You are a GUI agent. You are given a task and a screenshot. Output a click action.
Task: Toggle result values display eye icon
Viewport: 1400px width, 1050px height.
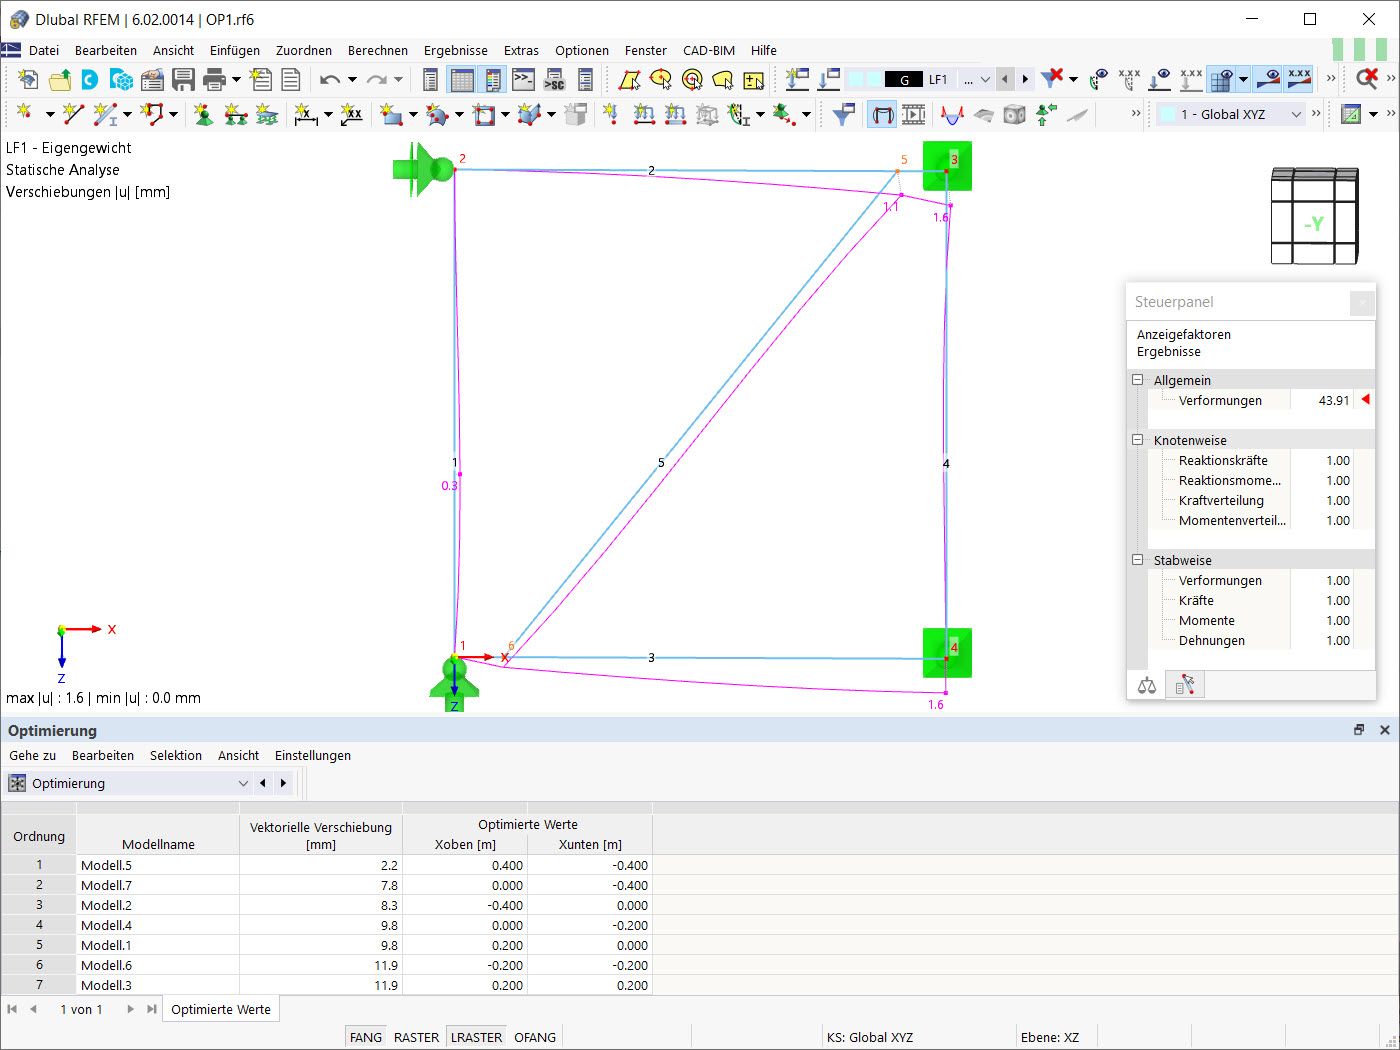(x=1268, y=80)
